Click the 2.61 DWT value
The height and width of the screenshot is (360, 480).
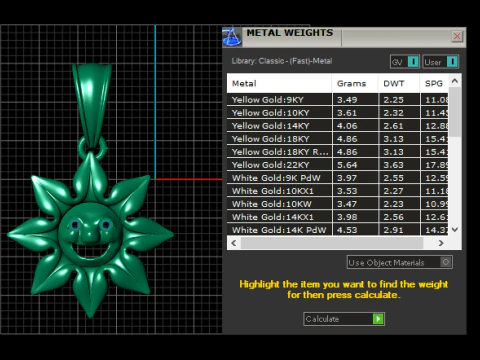click(393, 126)
